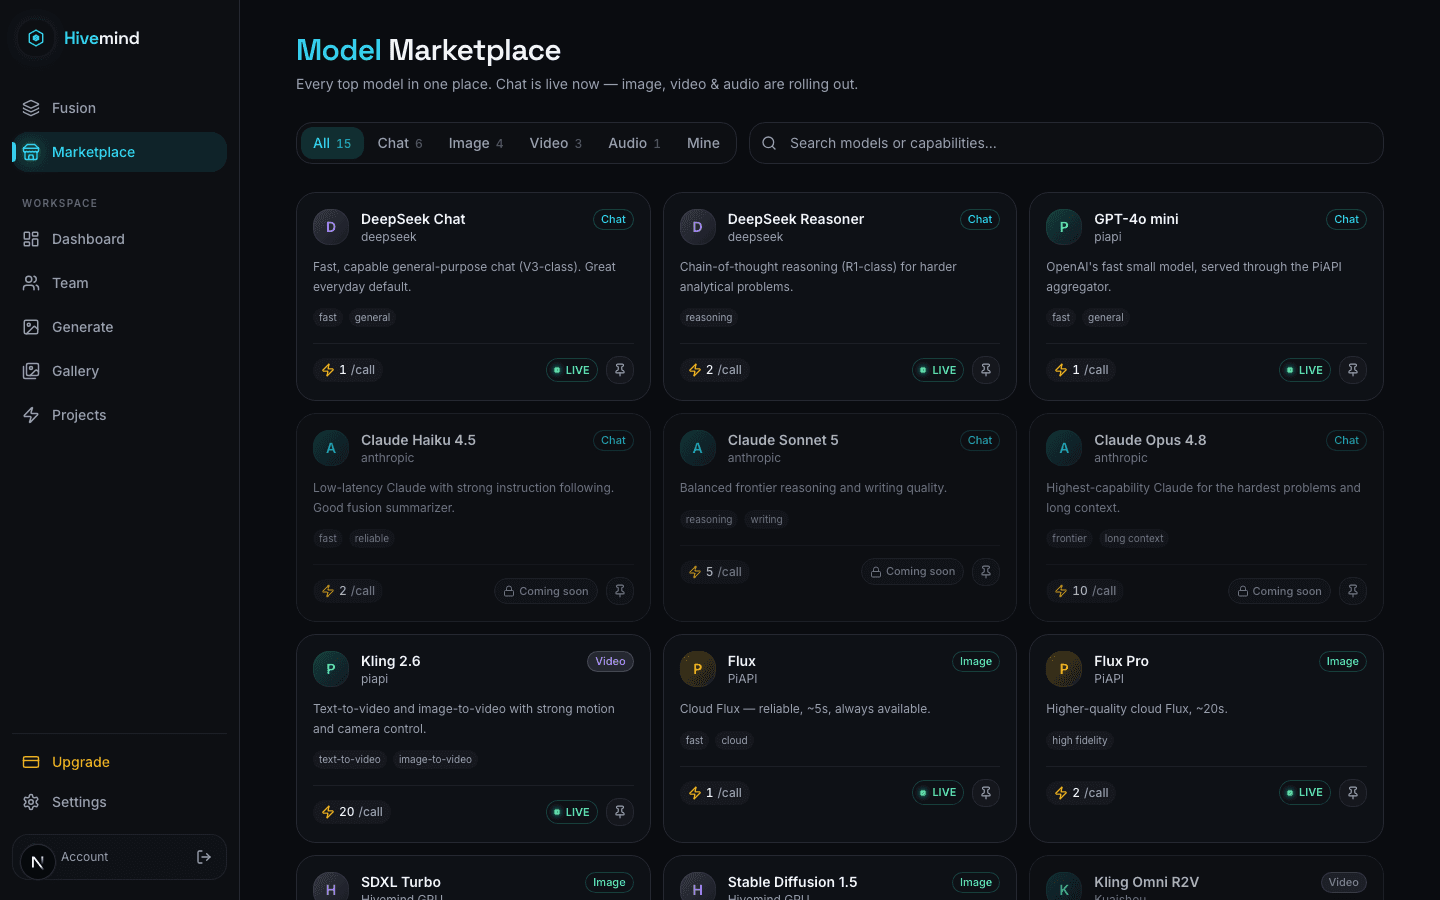
Task: Open Projects in the sidebar
Action: 119,415
